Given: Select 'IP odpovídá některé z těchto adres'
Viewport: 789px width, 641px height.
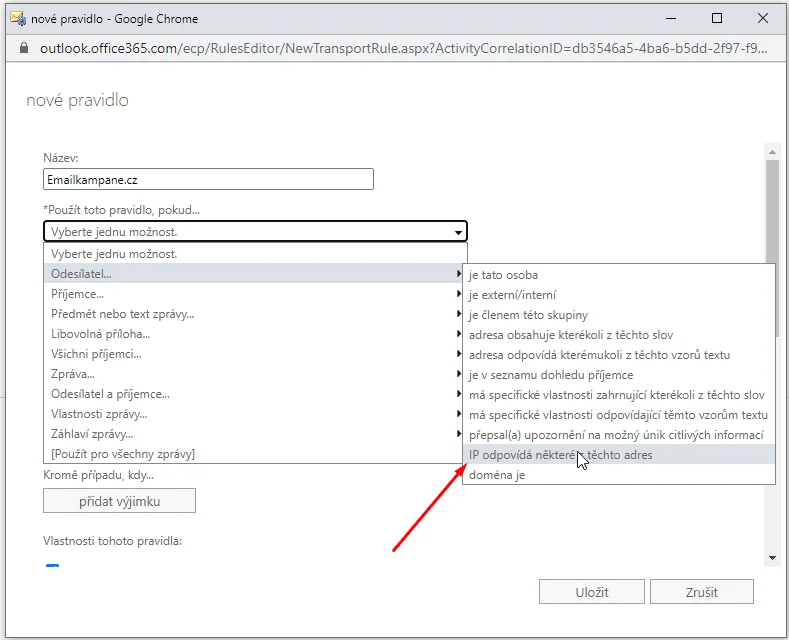Looking at the screenshot, I should coord(619,455).
